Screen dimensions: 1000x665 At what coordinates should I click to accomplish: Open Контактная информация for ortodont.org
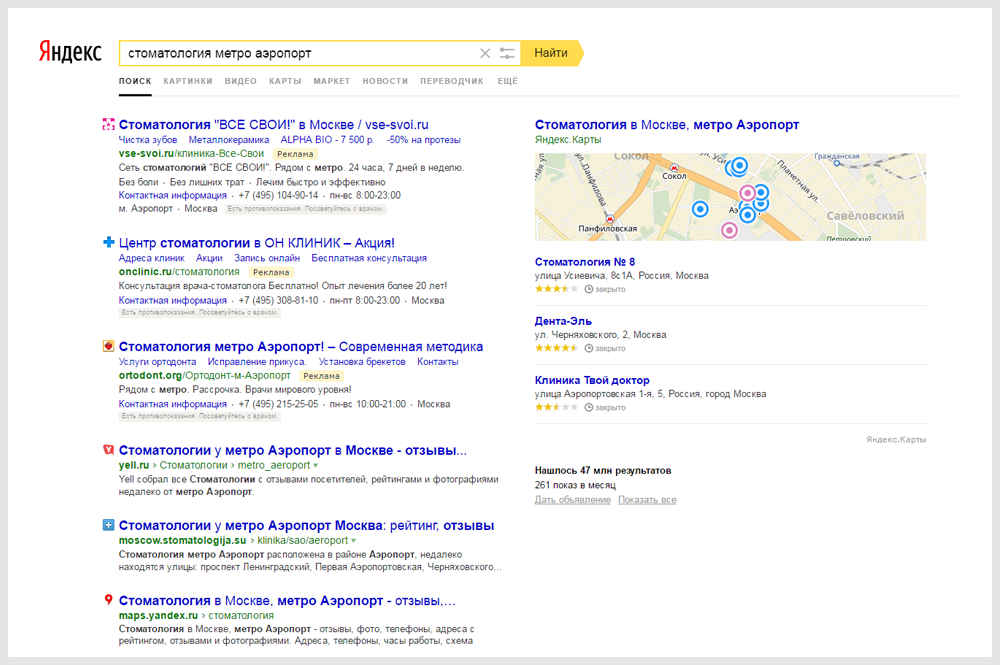pyautogui.click(x=173, y=404)
